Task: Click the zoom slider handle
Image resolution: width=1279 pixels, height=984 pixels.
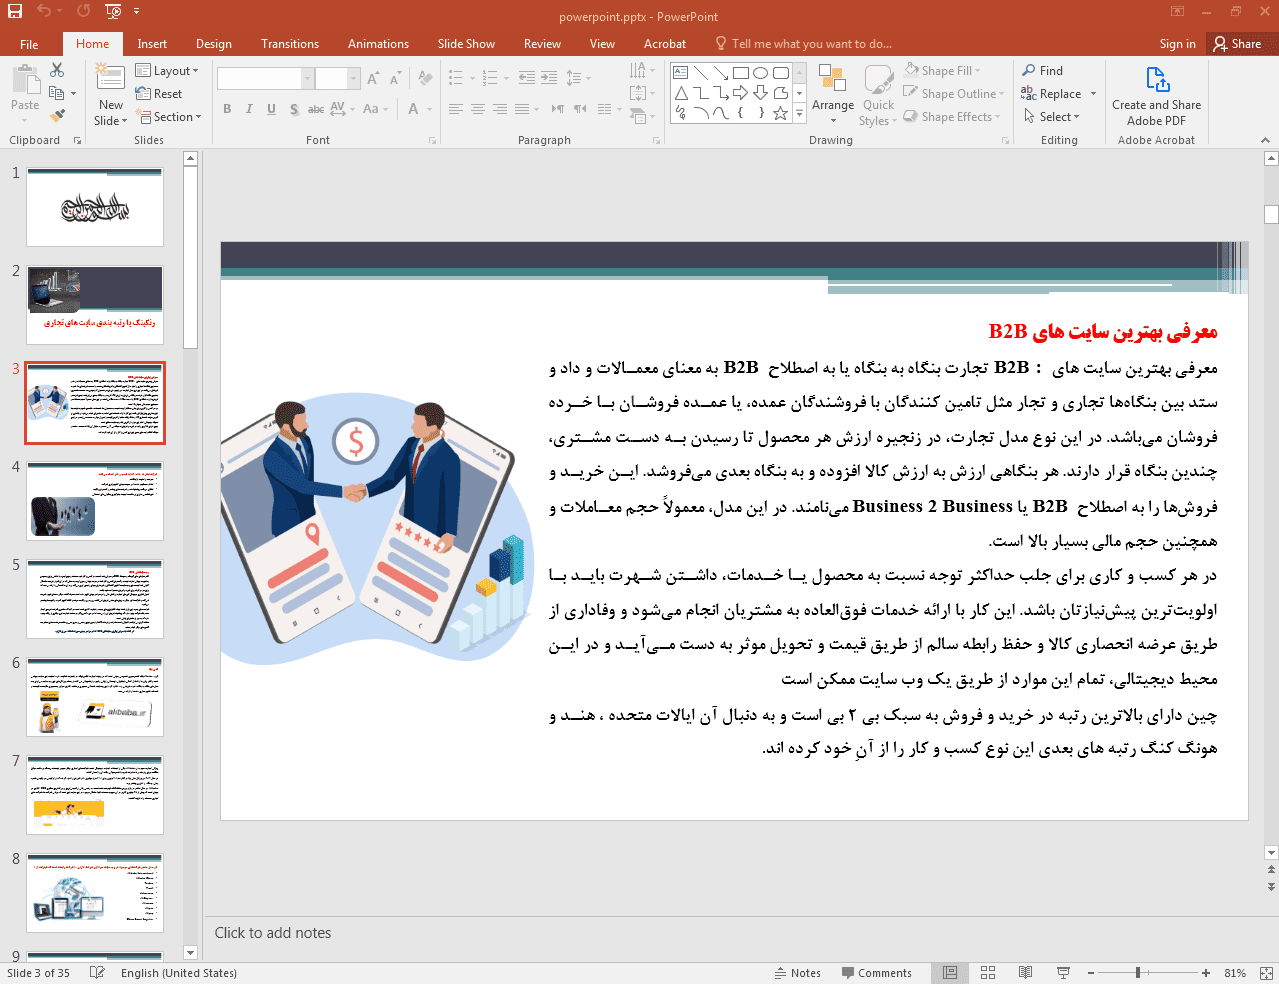Action: (x=1138, y=973)
